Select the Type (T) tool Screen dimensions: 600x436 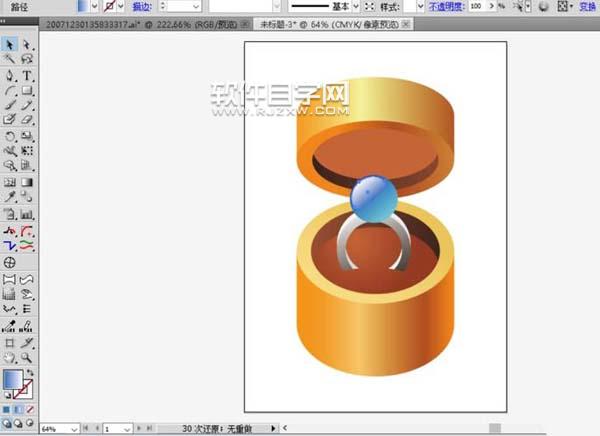pos(27,75)
